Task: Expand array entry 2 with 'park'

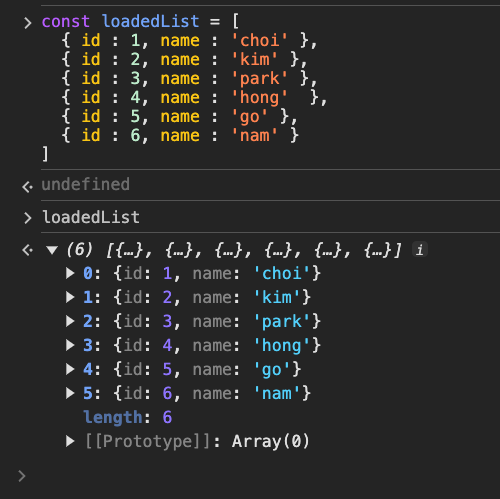Action: pos(70,321)
